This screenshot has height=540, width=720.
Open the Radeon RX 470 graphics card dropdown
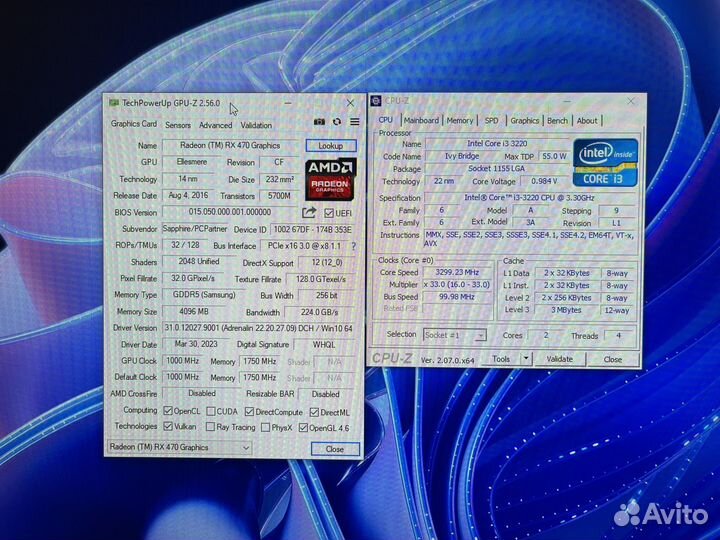[180, 447]
